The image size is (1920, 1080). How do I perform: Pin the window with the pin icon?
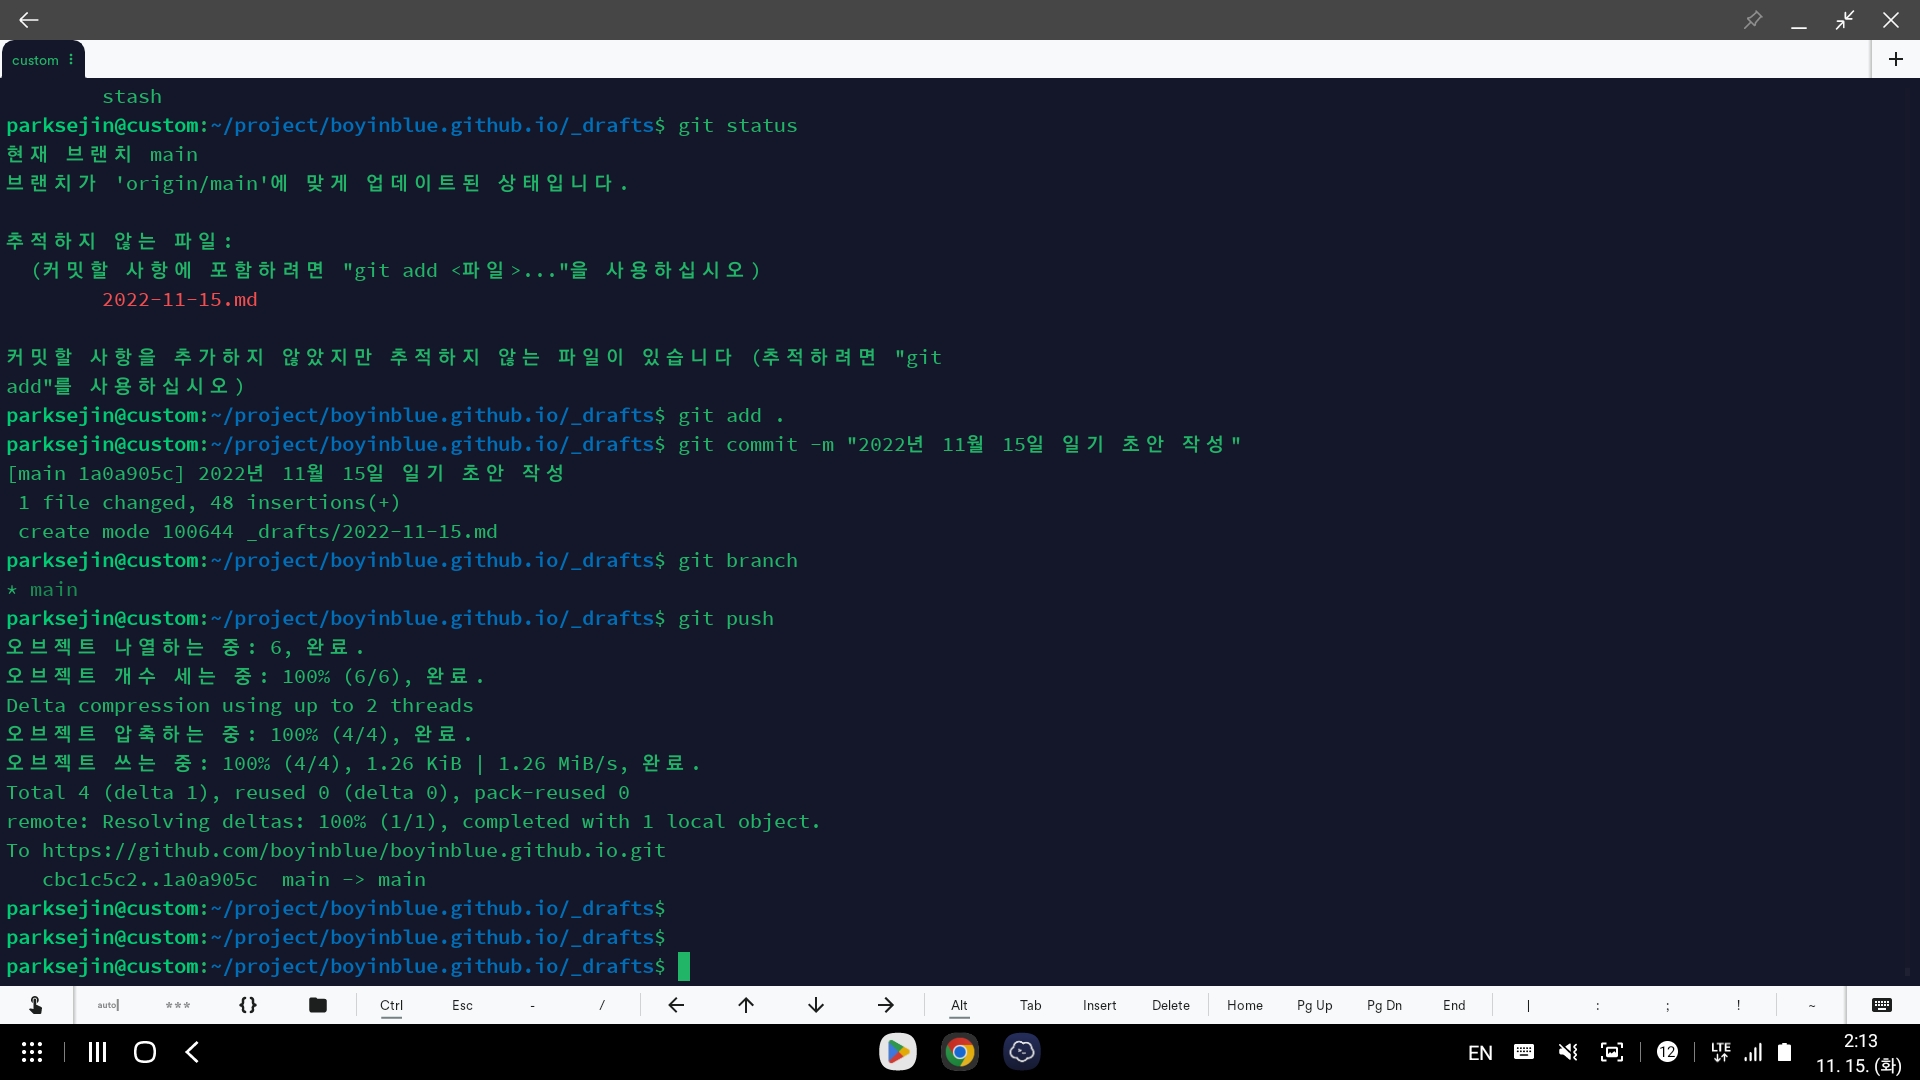[x=1753, y=19]
